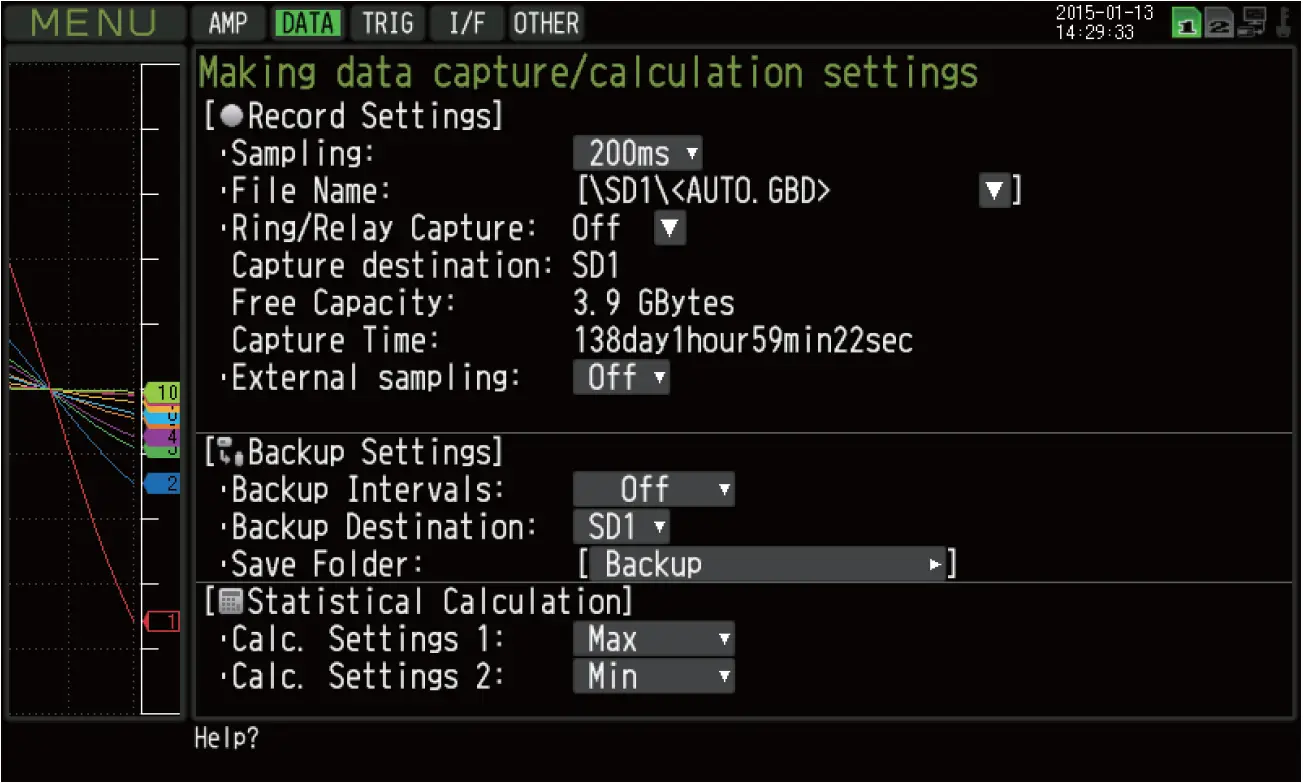
Task: Switch to the TRIG tab
Action: tap(387, 23)
